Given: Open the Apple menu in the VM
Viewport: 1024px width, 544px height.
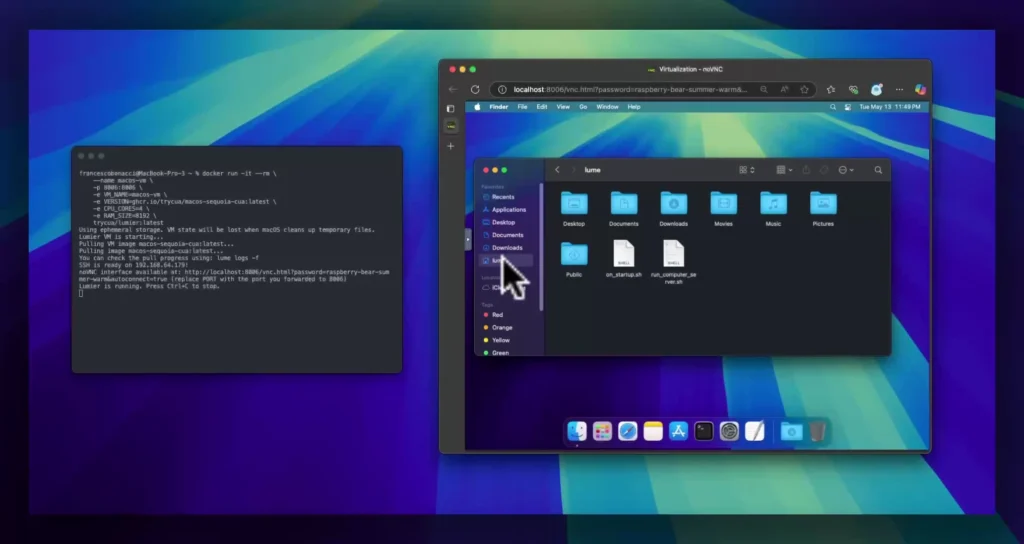Looking at the screenshot, I should [477, 106].
